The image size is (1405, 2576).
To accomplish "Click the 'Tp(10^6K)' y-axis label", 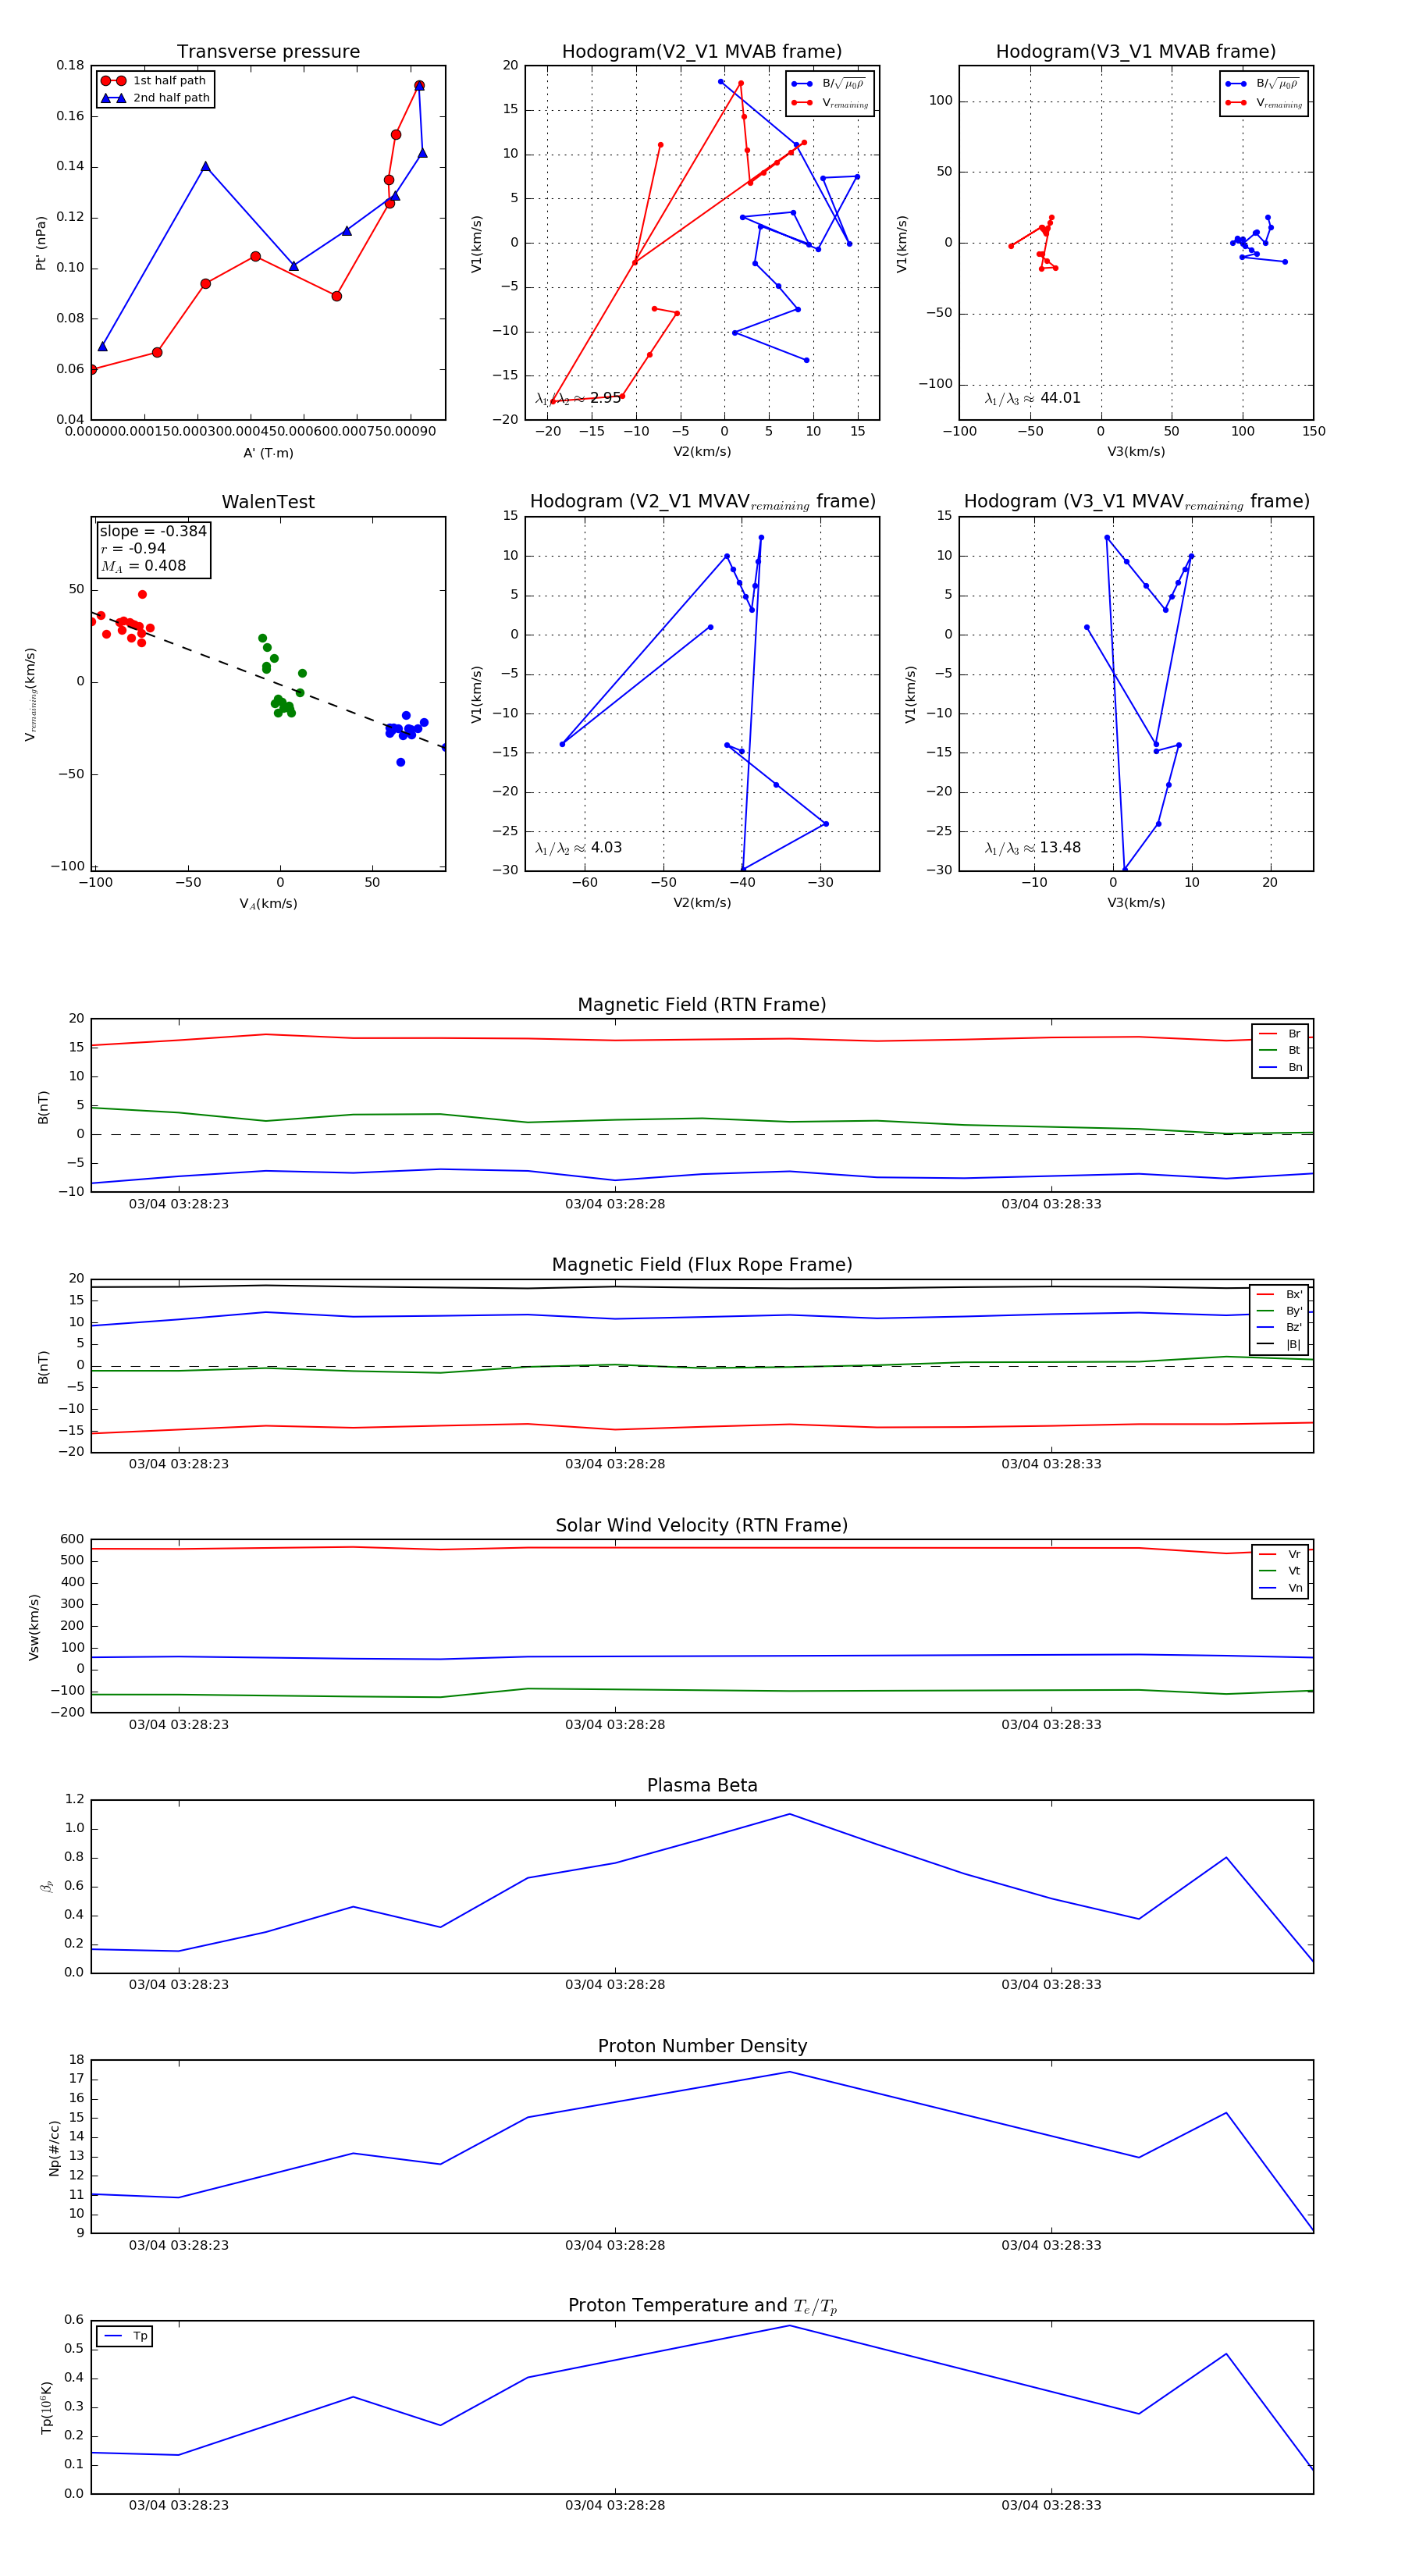I will pos(46,2408).
